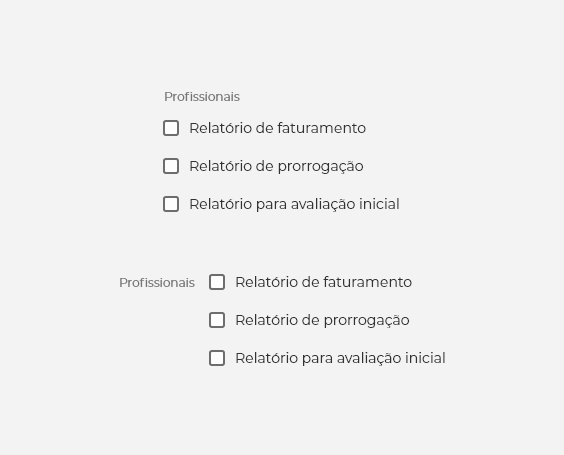The image size is (564, 455).
Task: Select last checkbox of the upper Profissionais list
Action: (171, 204)
